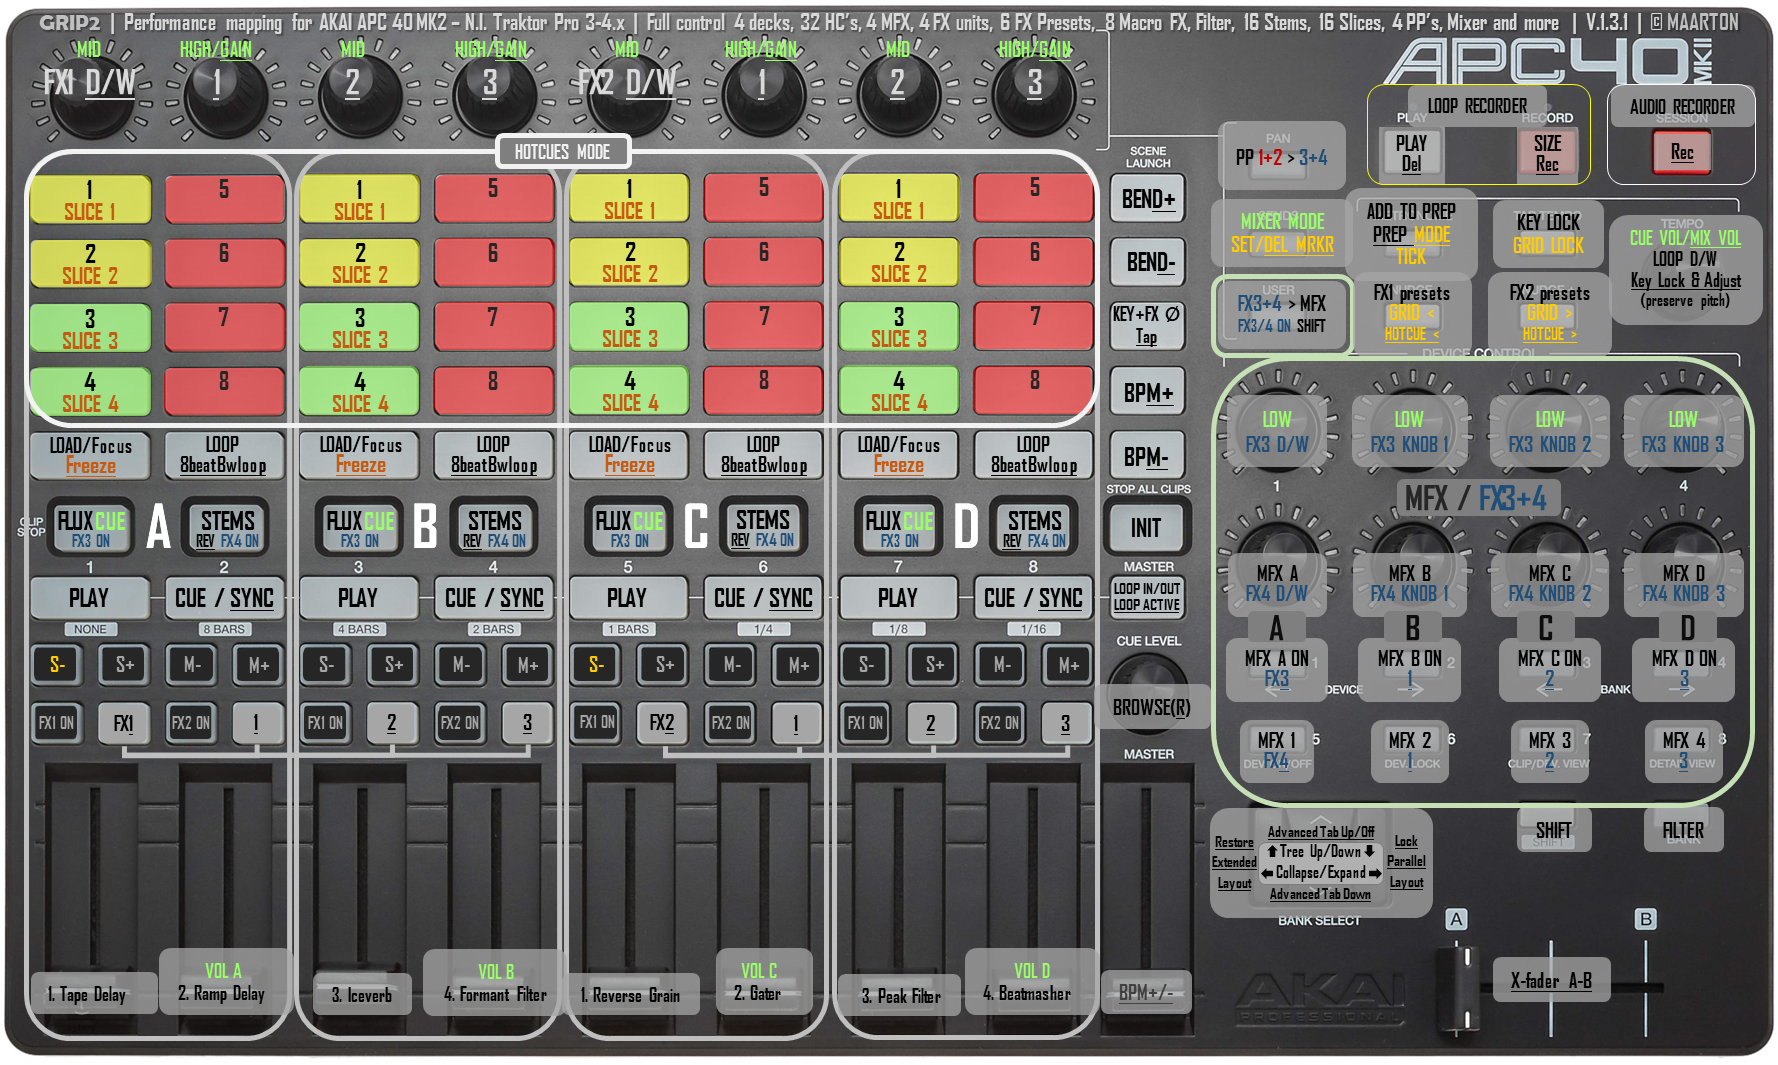
Task: Enable KEY LOCK / GRID LOCK
Action: (1548, 233)
